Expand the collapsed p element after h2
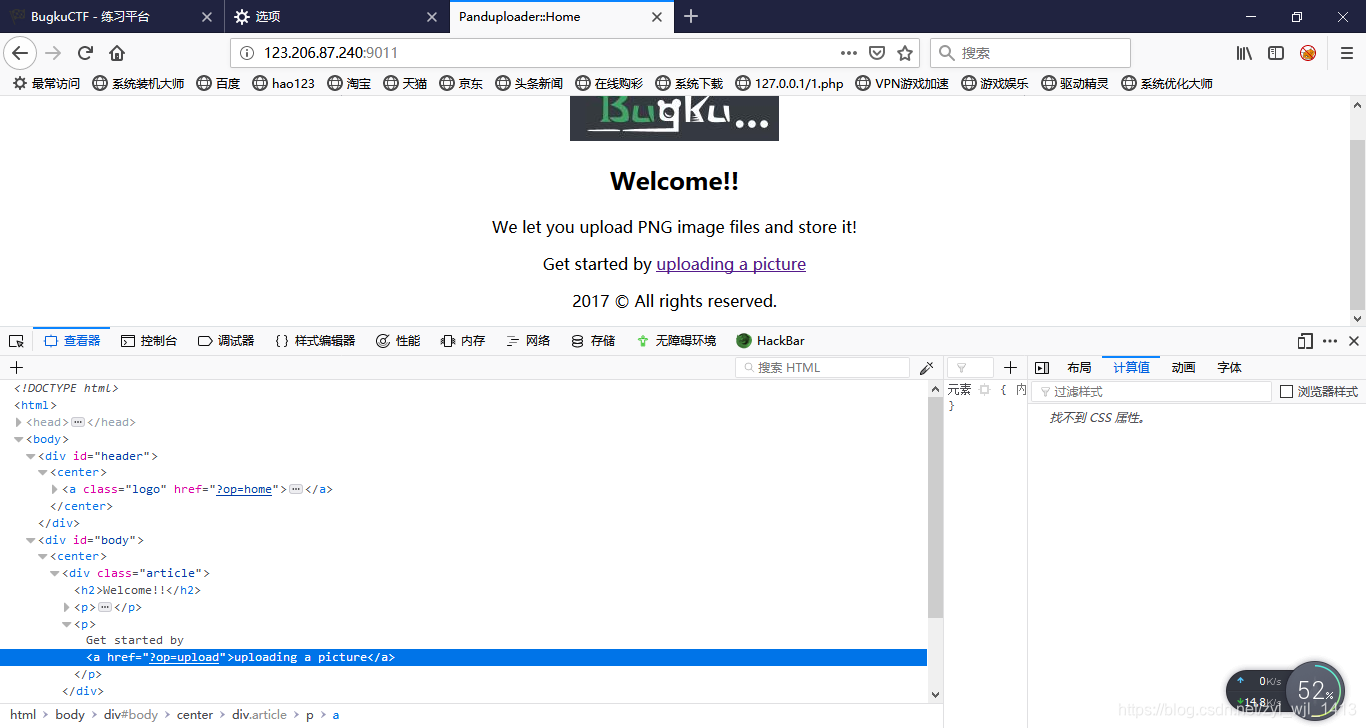 pos(67,607)
